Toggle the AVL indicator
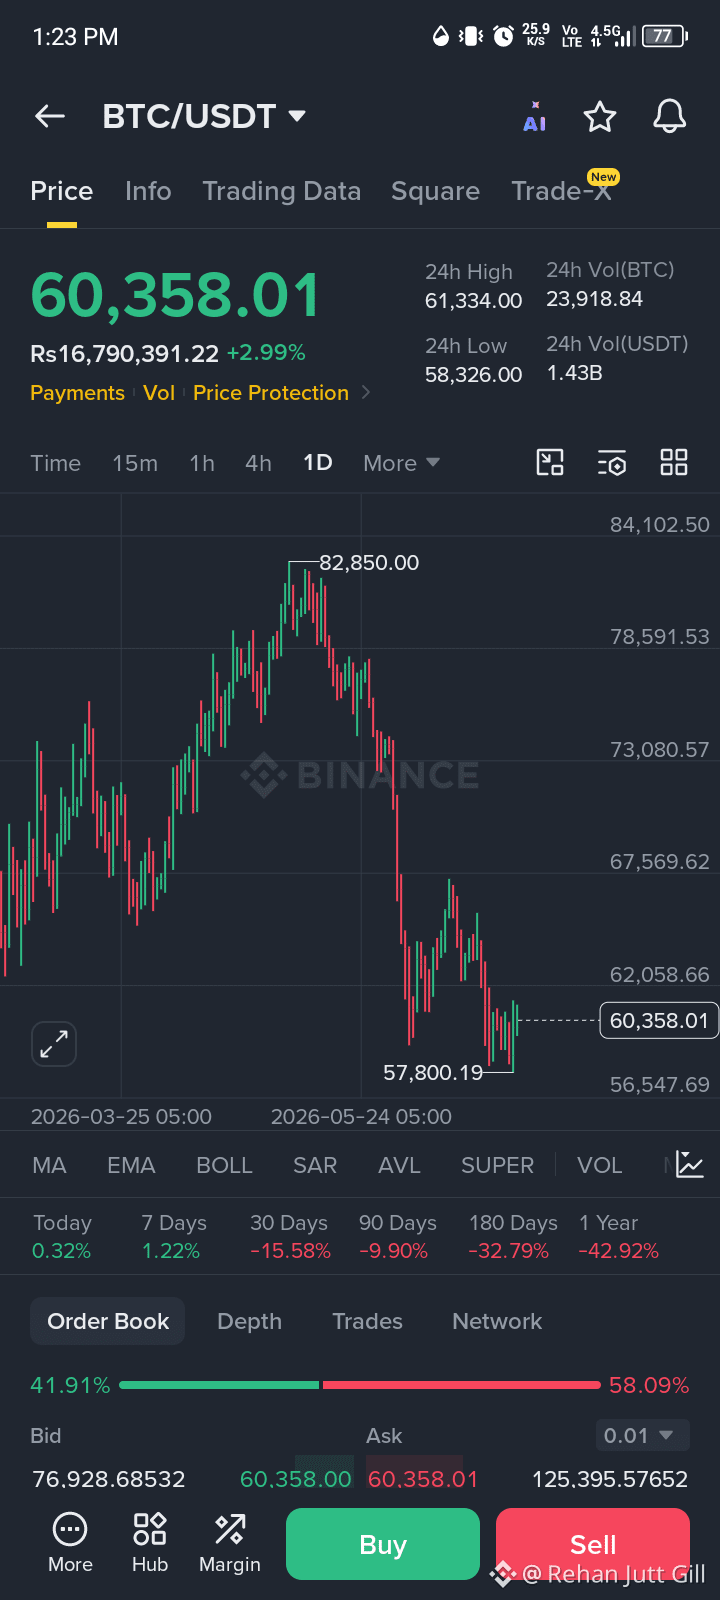Screen dimensions: 720x1600 tap(399, 1165)
